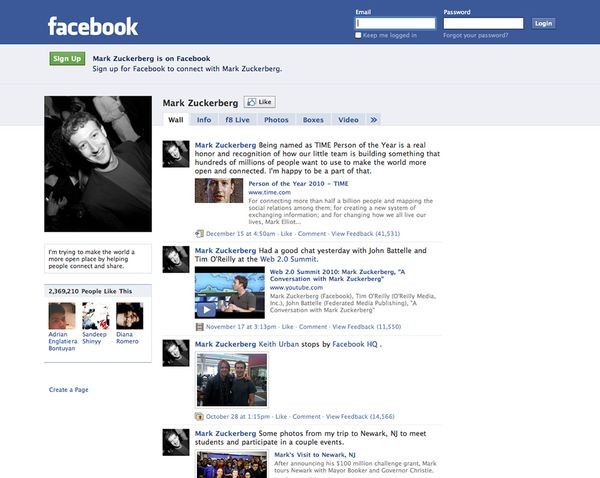Click the avatar beside the Web 2.0 Summit post
Viewport: 600px width, 478px height.
176,259
